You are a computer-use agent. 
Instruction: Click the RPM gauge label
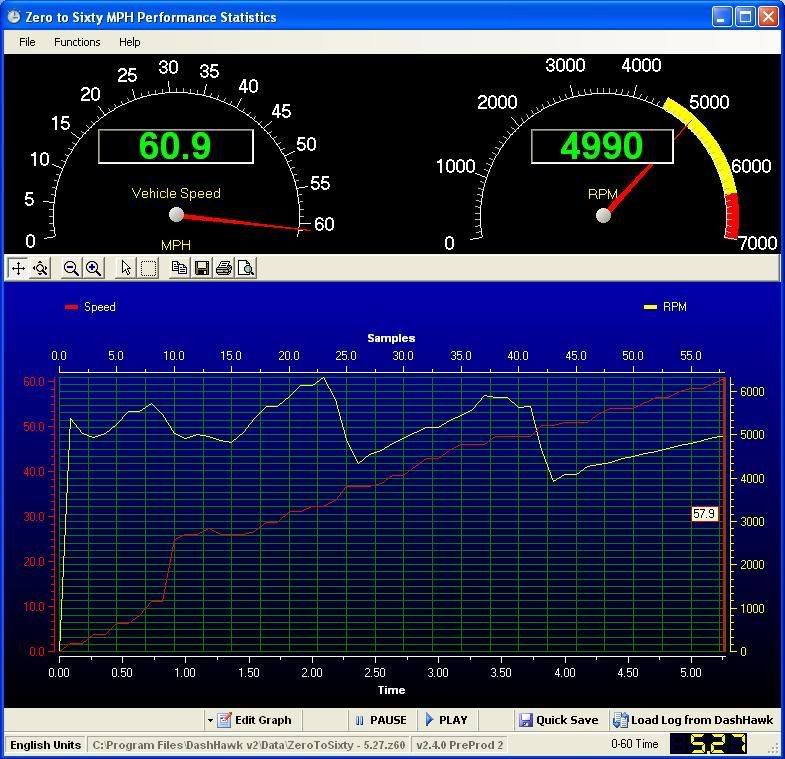coord(603,194)
